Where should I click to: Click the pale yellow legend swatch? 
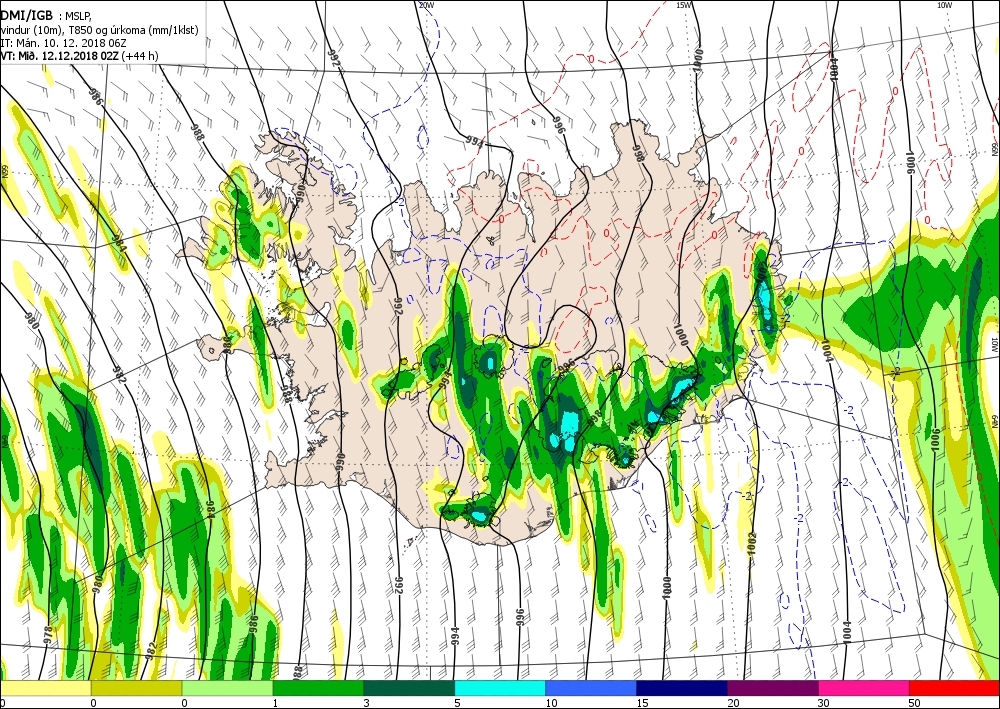tap(45, 688)
